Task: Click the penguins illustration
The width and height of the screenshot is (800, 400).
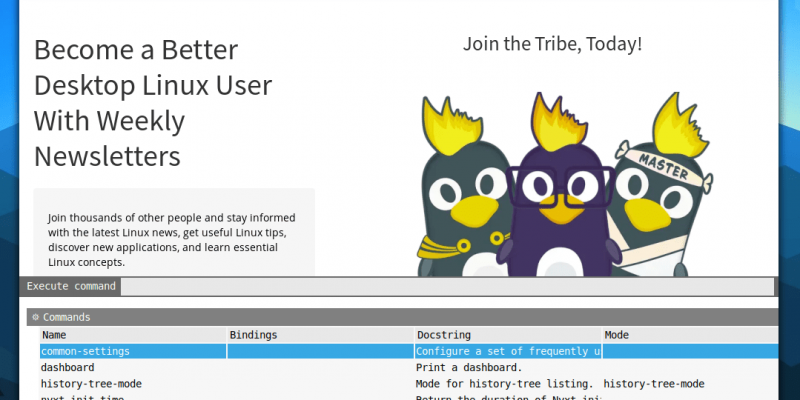Action: 564,184
